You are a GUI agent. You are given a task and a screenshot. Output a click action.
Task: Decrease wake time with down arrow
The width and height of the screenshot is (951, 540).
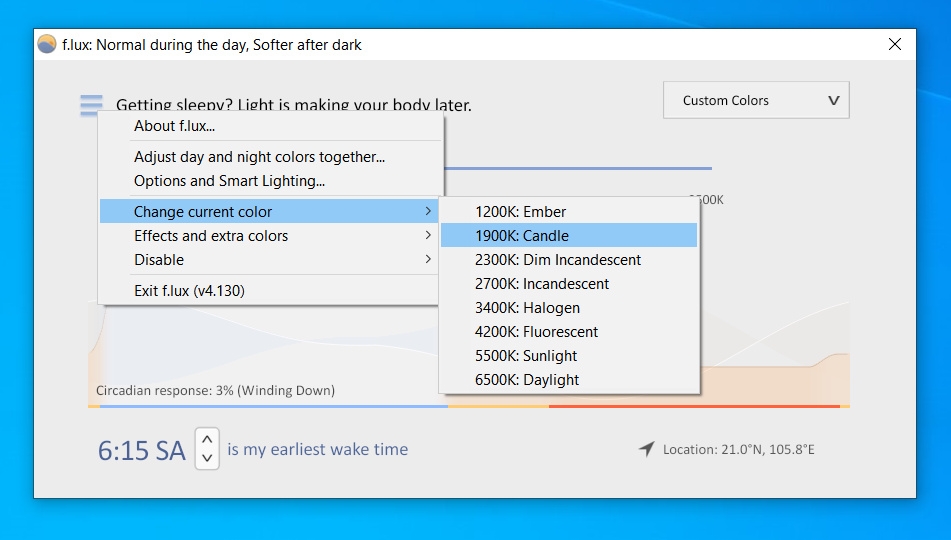click(207, 458)
